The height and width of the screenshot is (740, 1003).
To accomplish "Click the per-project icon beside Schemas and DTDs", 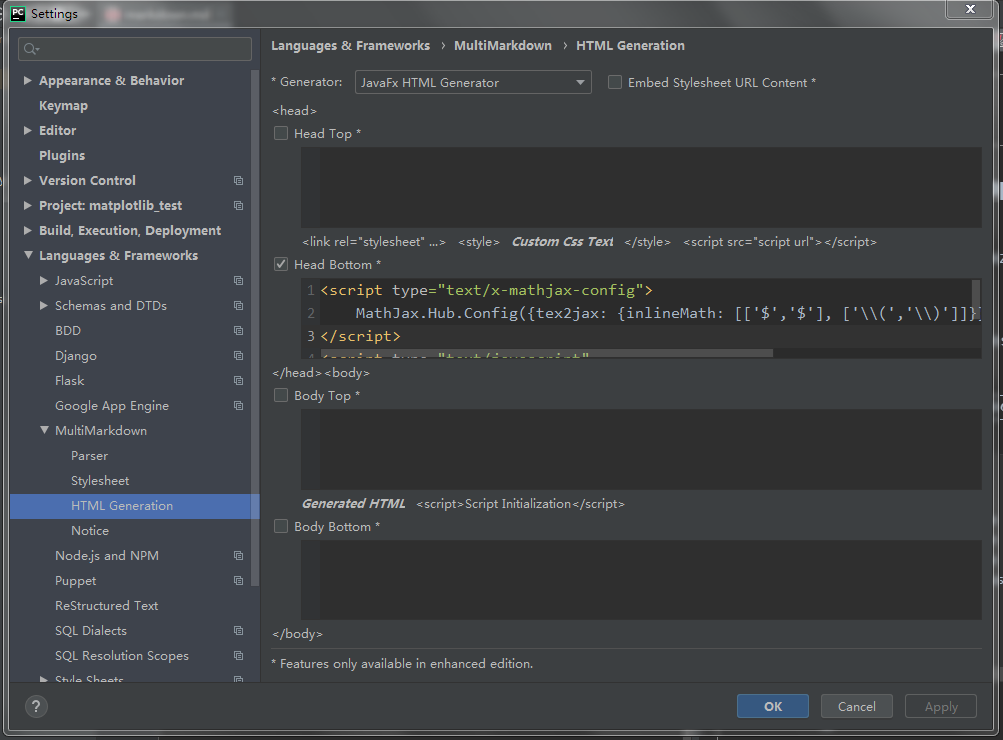I will (x=239, y=305).
